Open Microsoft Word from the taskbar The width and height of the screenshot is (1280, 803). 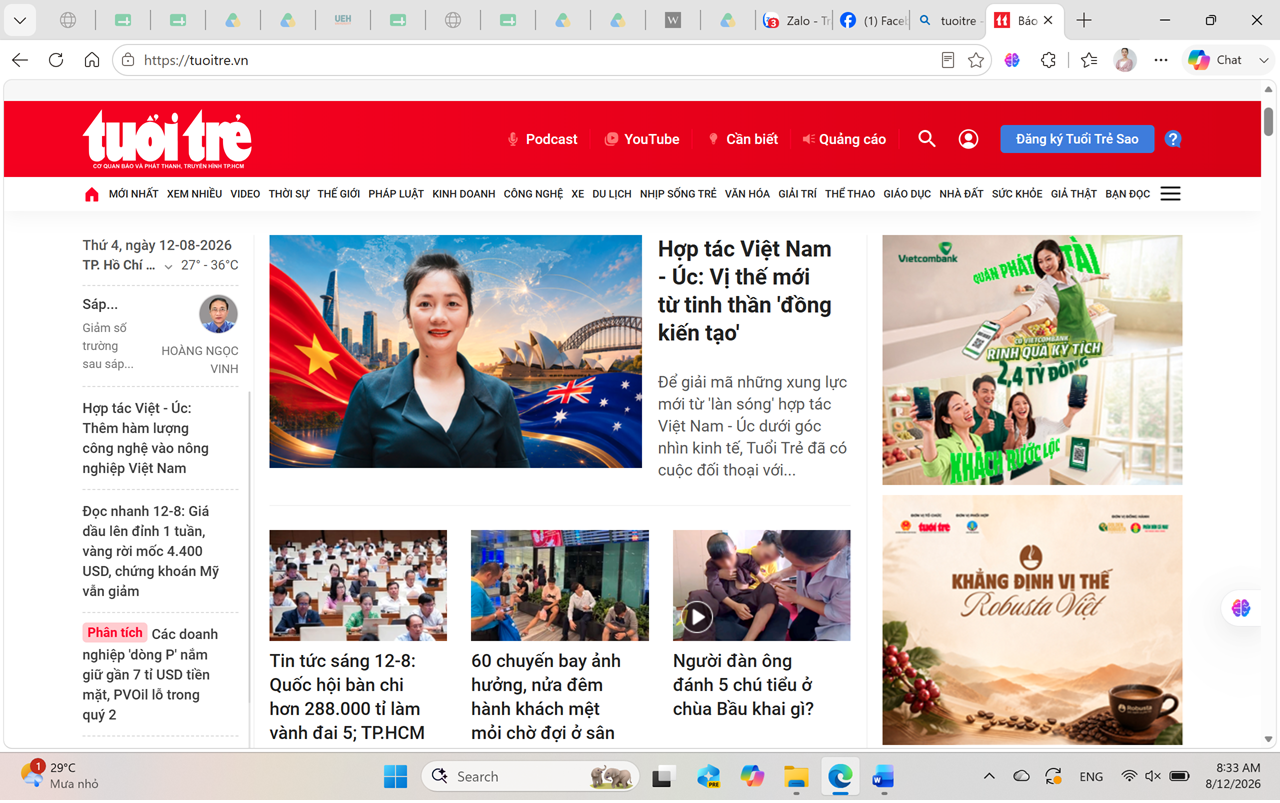(x=883, y=776)
